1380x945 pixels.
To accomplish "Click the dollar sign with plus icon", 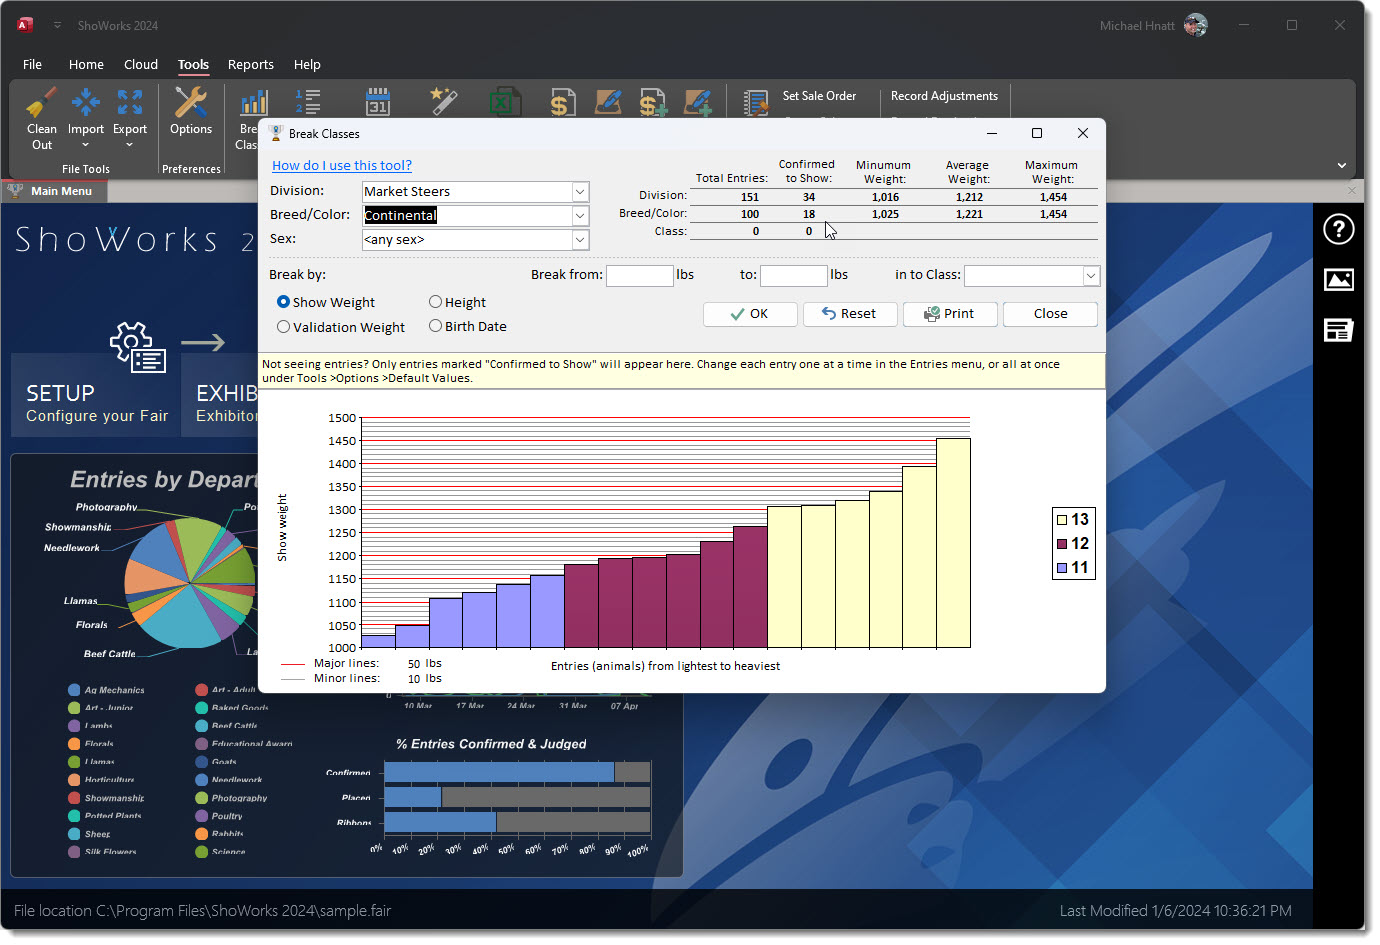I will point(653,102).
